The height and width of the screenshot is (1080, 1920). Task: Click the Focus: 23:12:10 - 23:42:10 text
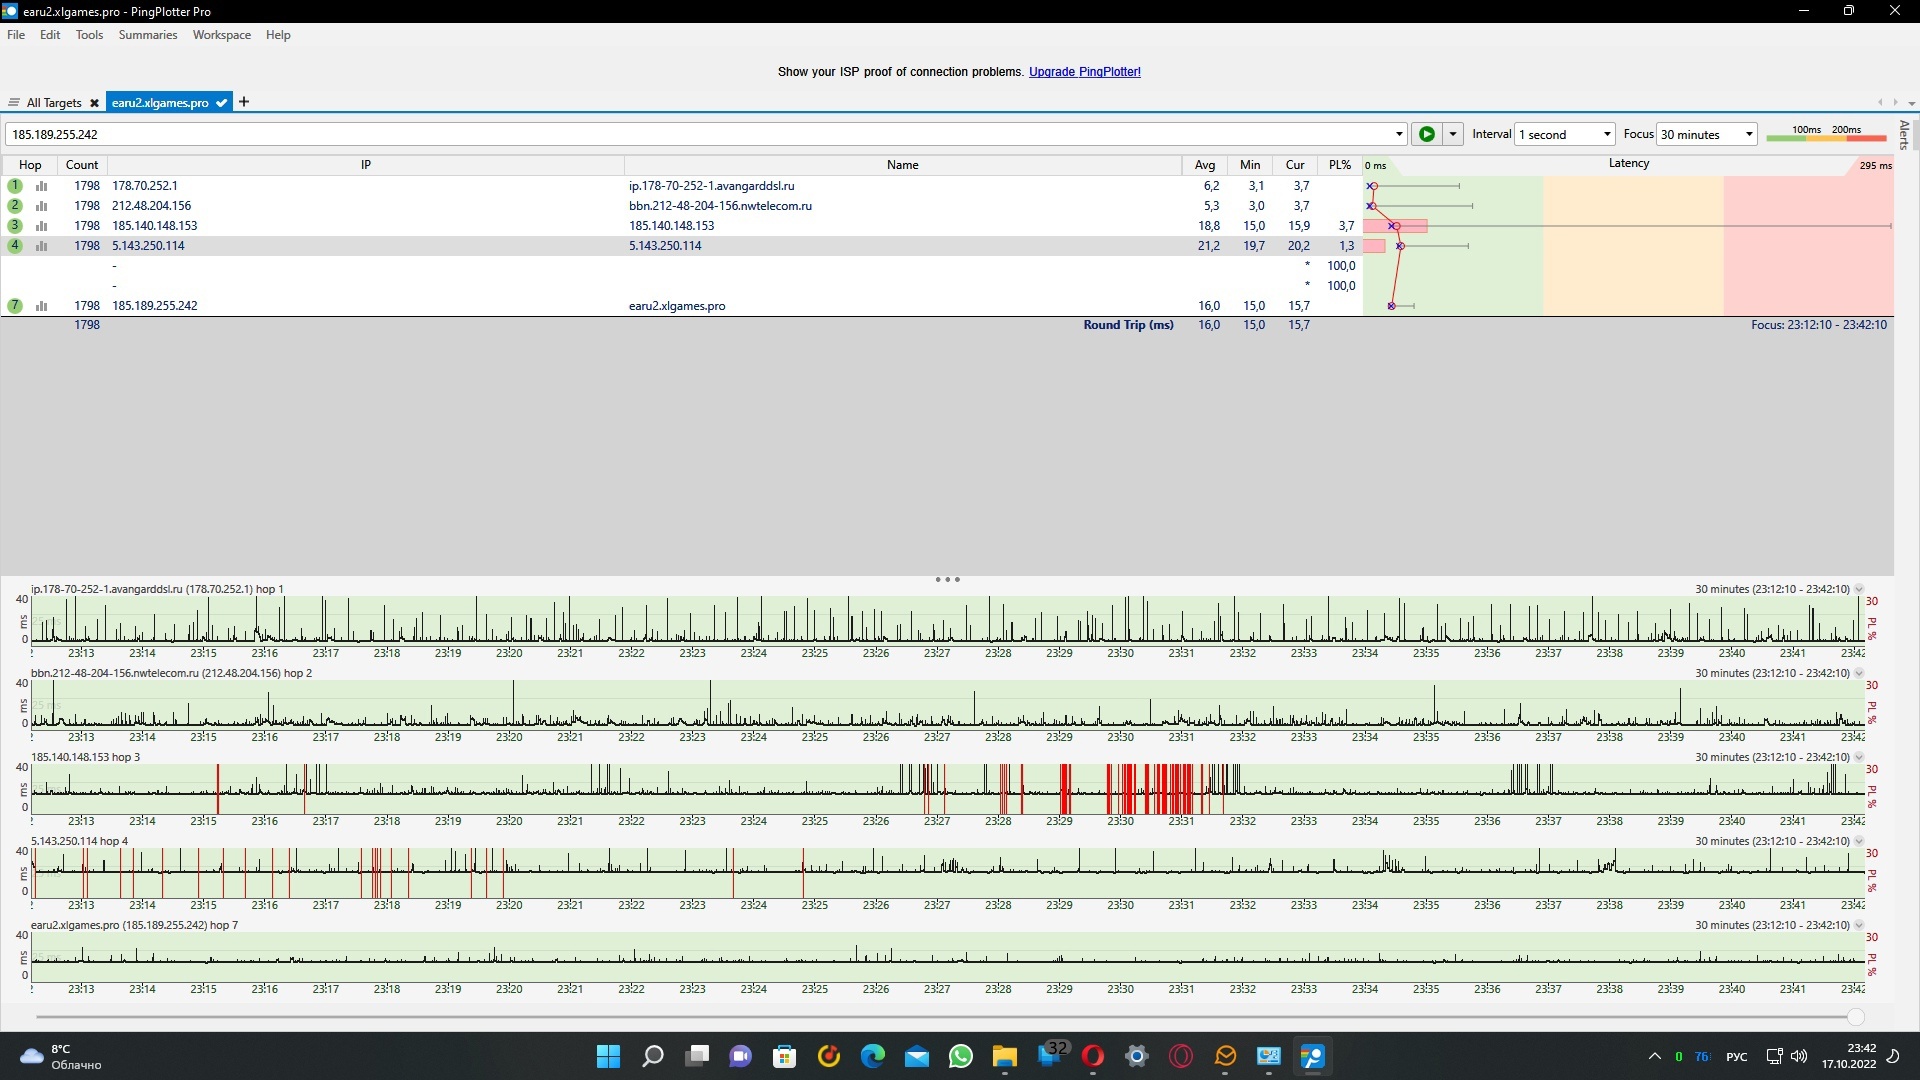1818,325
